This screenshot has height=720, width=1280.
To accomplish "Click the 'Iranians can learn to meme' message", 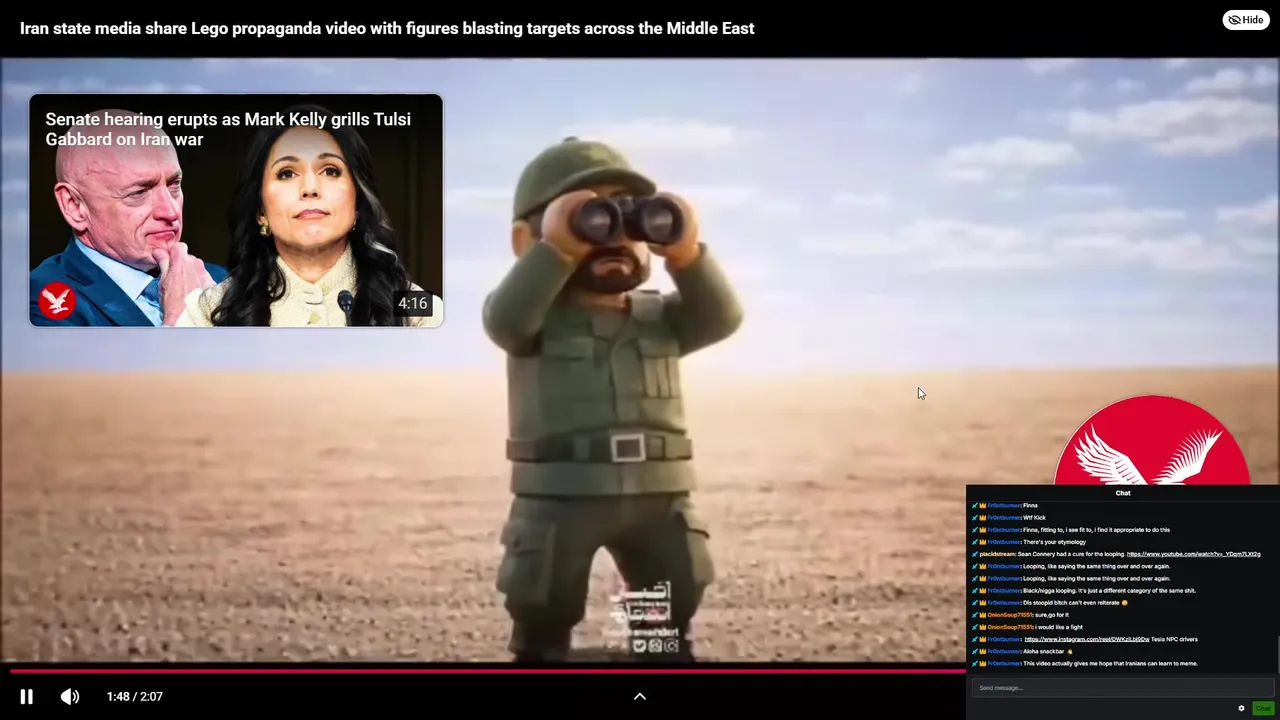I will [x=1110, y=663].
